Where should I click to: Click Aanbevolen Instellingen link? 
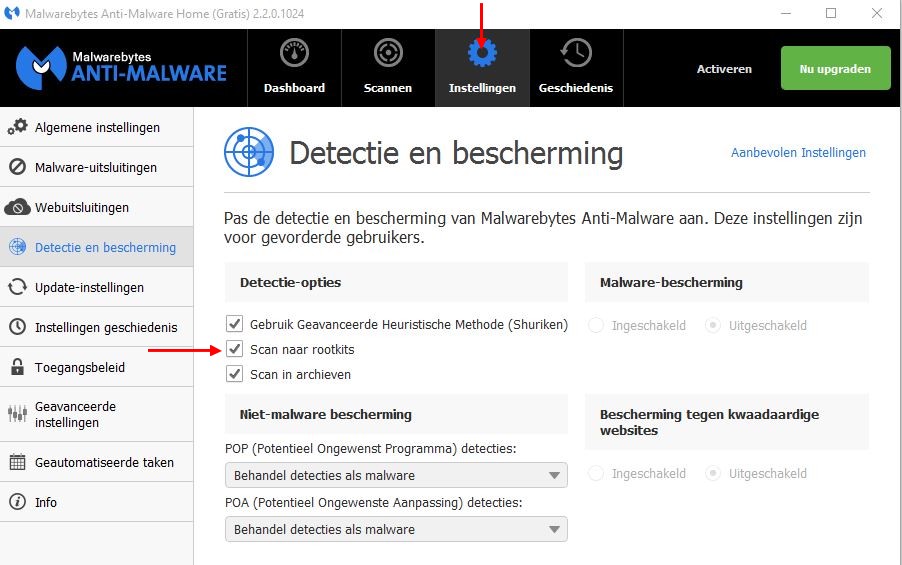coord(798,152)
